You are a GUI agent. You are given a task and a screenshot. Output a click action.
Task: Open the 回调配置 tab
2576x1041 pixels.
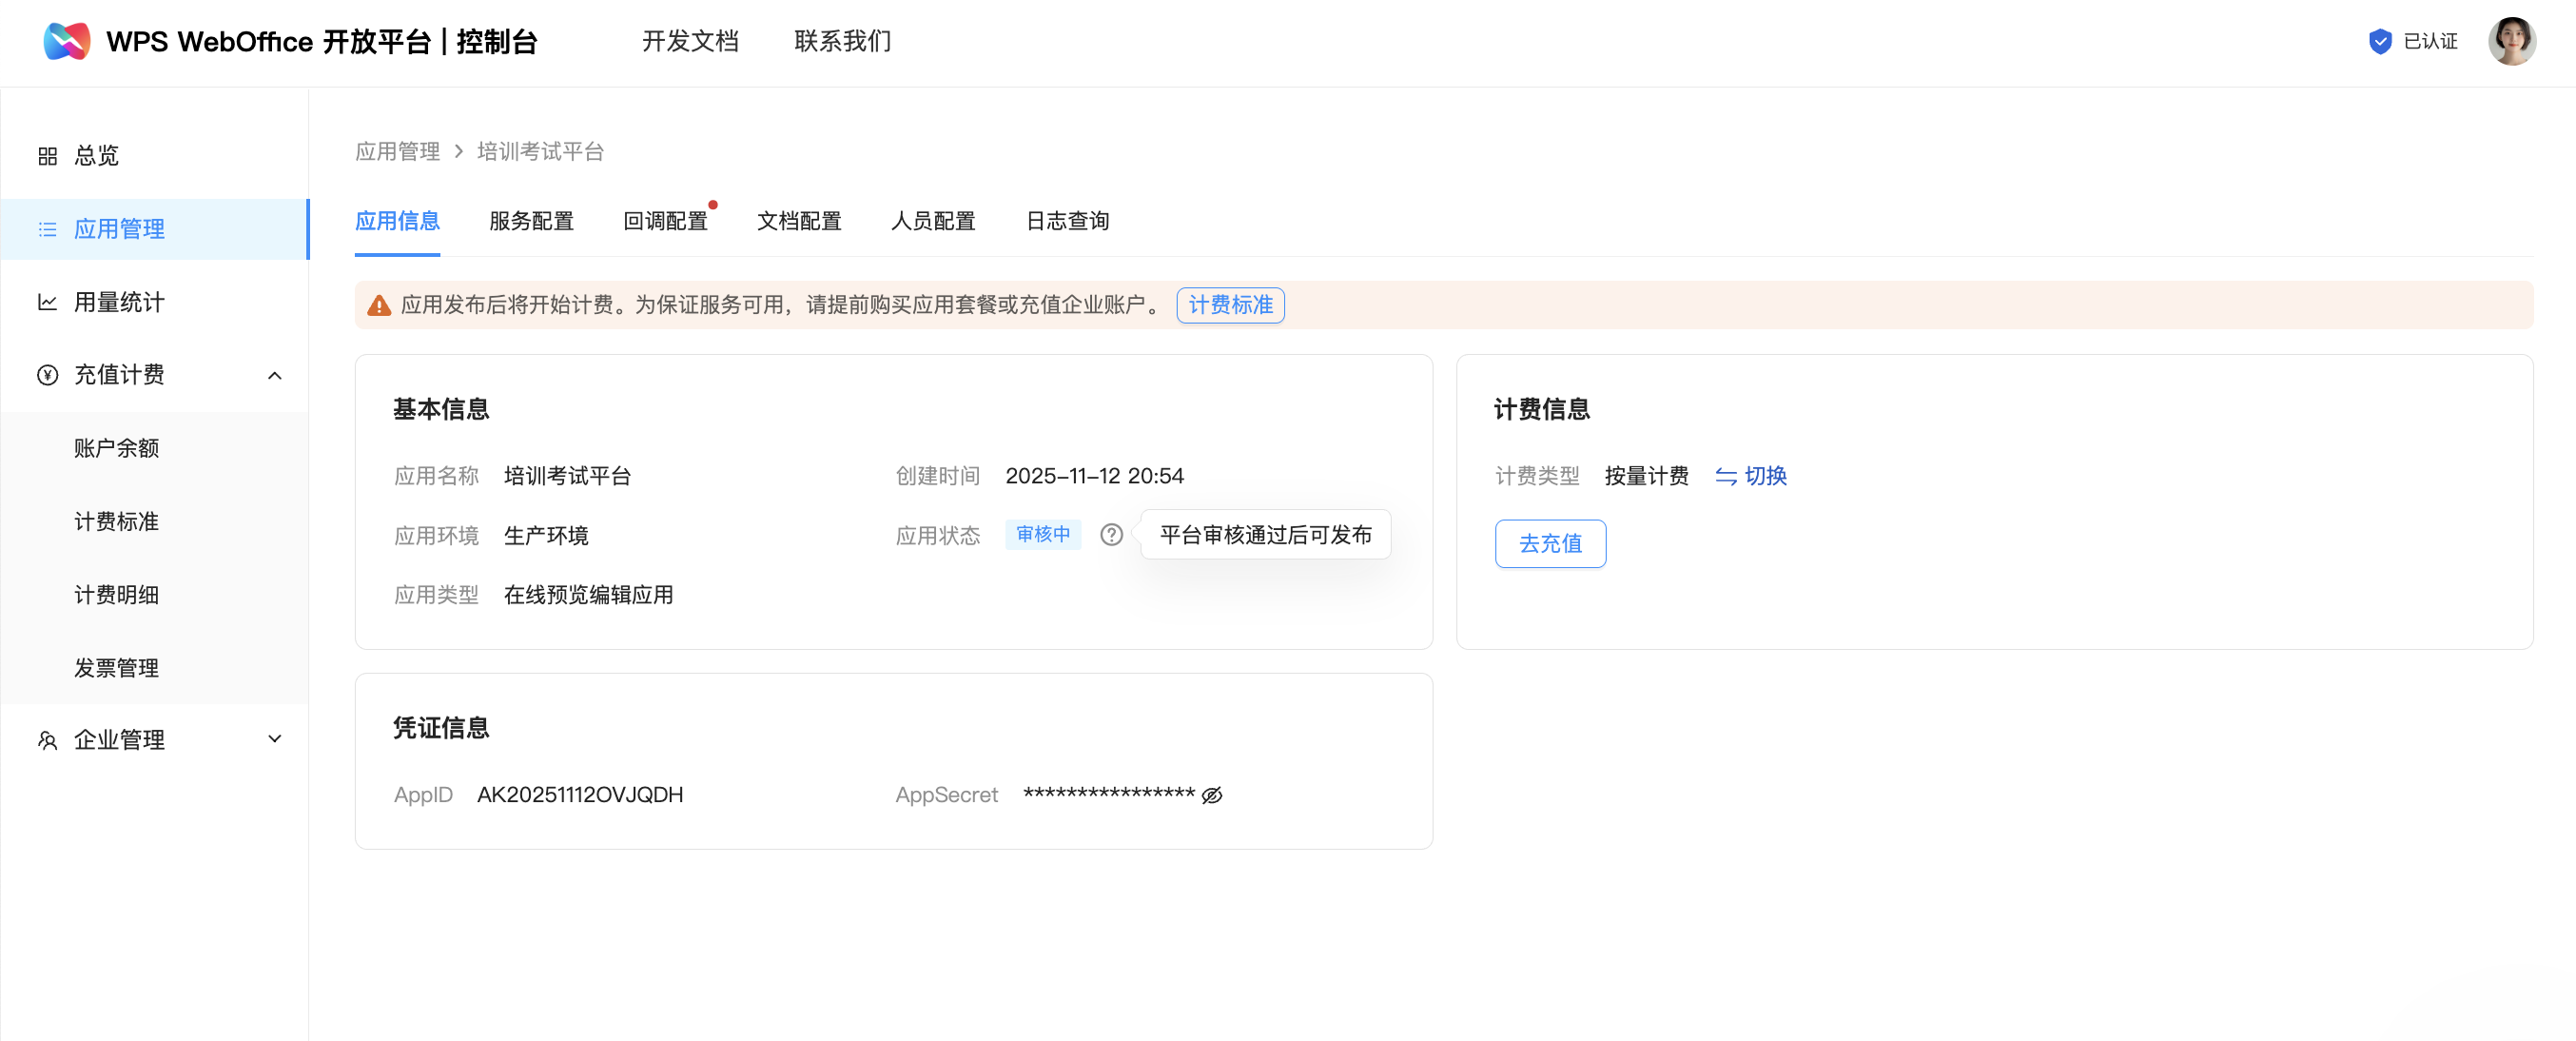click(665, 221)
